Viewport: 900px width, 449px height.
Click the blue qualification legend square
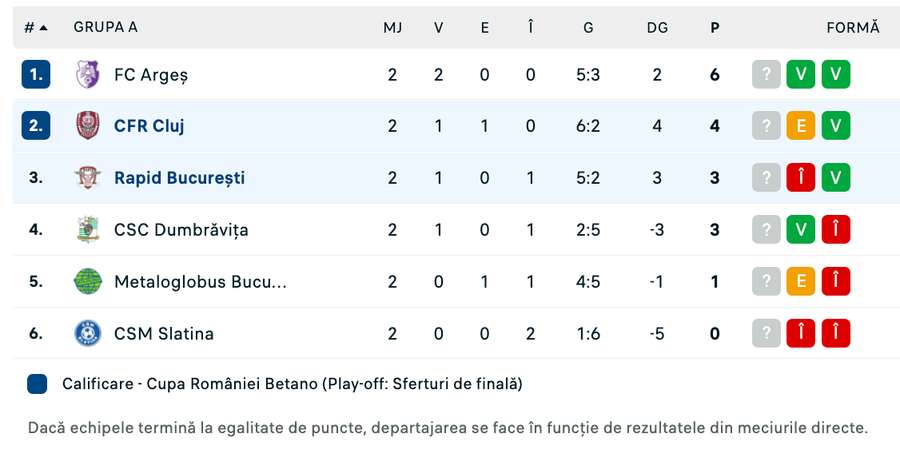[x=38, y=384]
